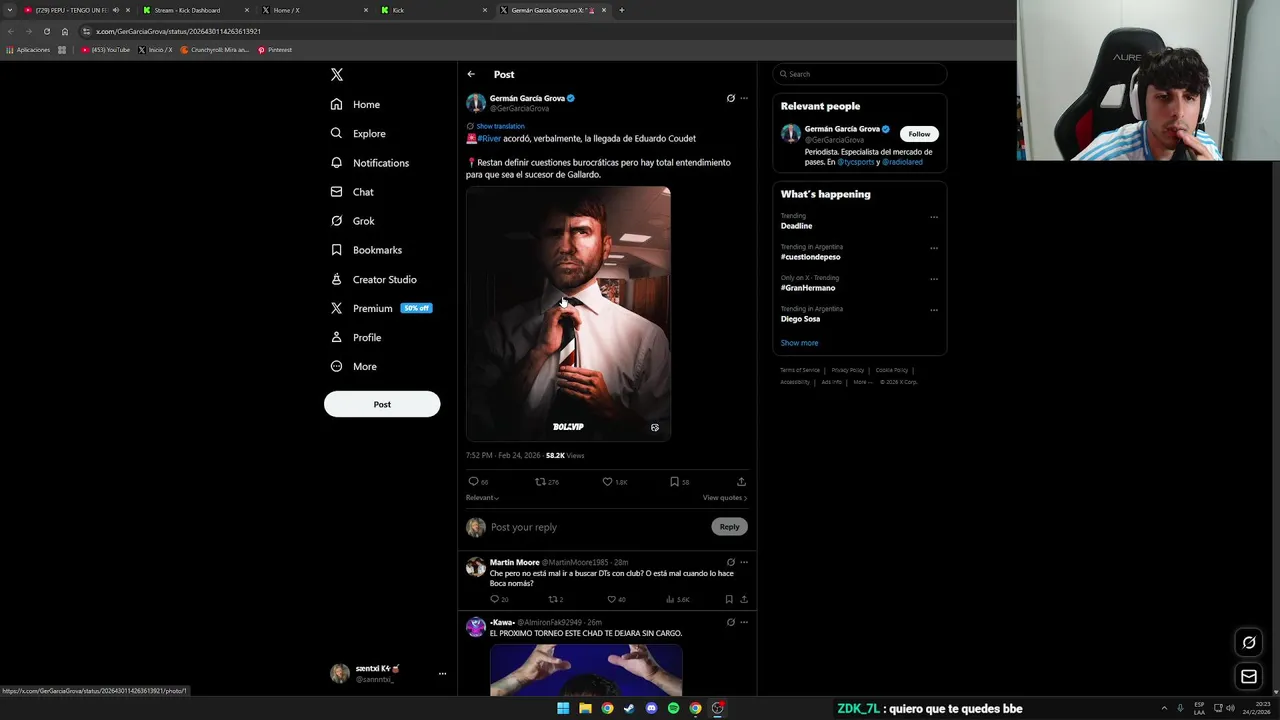The height and width of the screenshot is (720, 1280).
Task: Open the @tycsports mention link
Action: click(x=856, y=162)
